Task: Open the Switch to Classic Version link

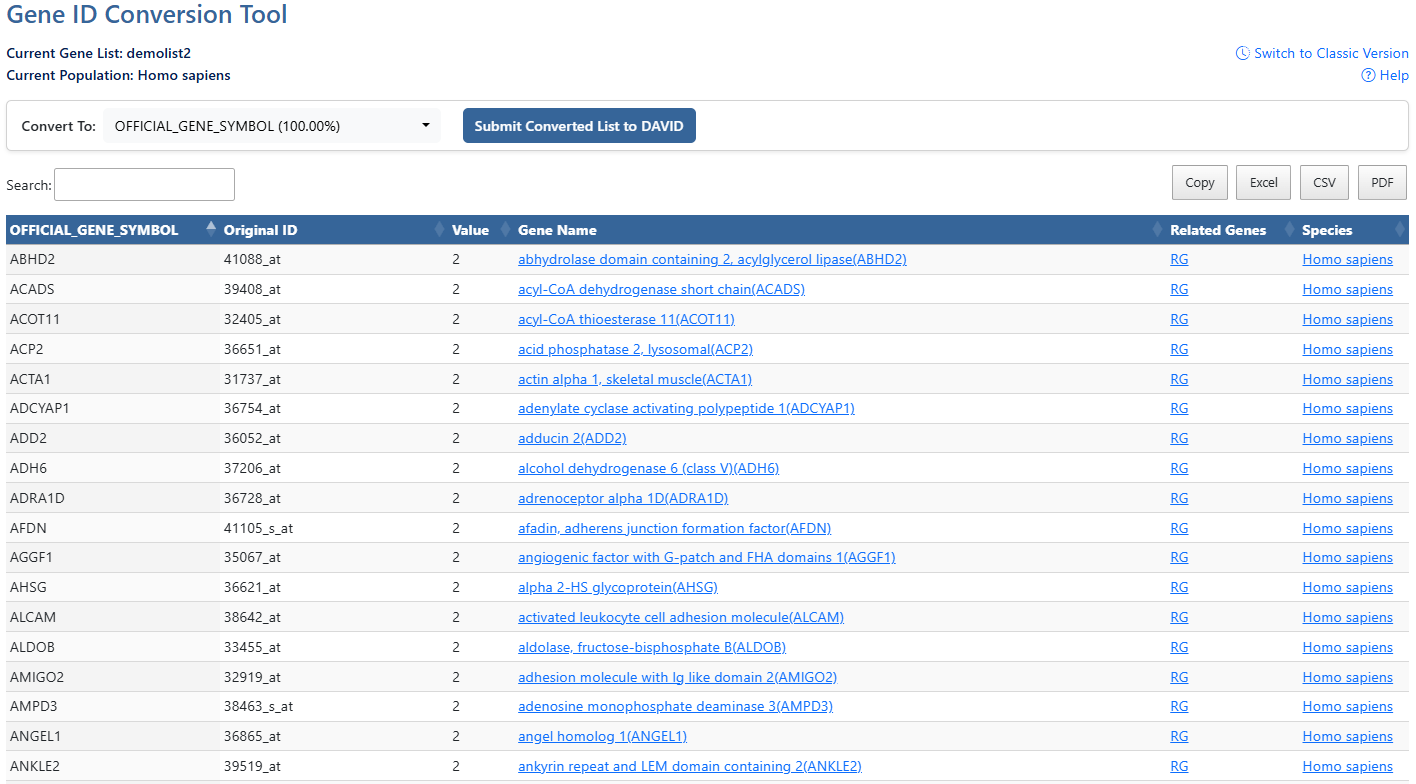Action: (1330, 53)
